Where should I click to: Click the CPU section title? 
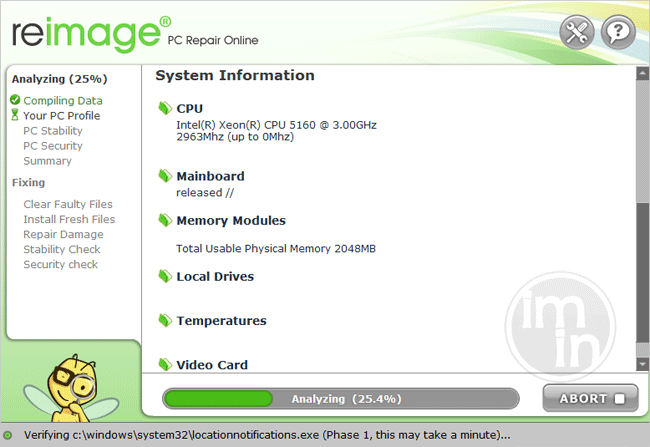pos(189,109)
